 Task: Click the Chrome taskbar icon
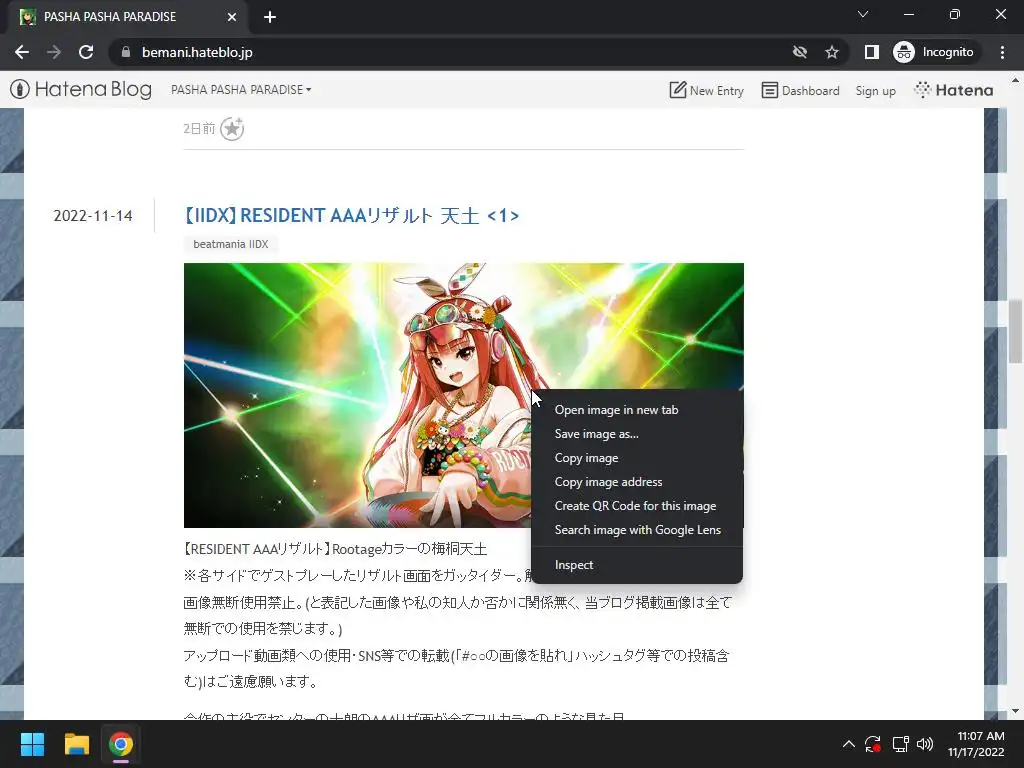click(121, 744)
